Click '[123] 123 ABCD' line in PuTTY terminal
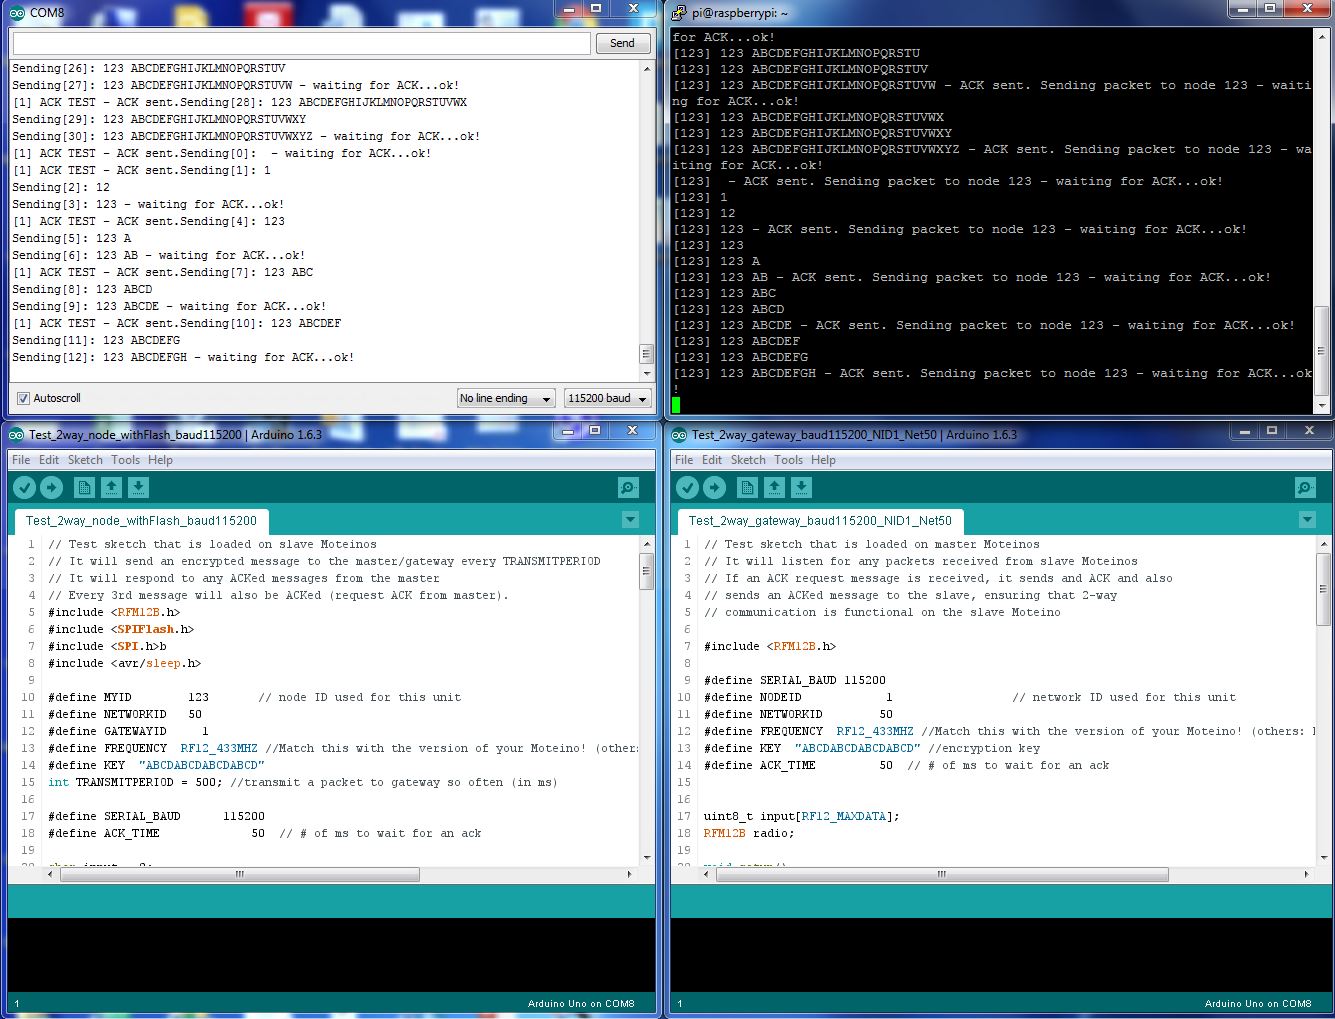The height and width of the screenshot is (1019, 1335). (x=728, y=309)
